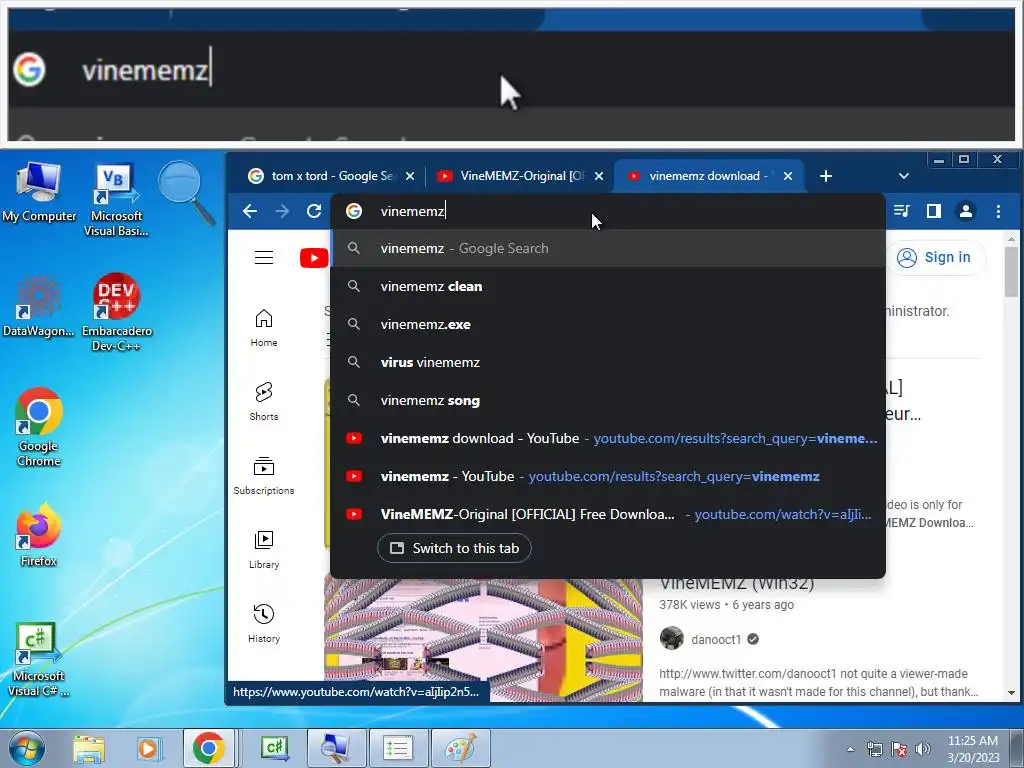Close the 'VineMEMZ-Original' tab
The width and height of the screenshot is (1024, 768).
tap(599, 176)
